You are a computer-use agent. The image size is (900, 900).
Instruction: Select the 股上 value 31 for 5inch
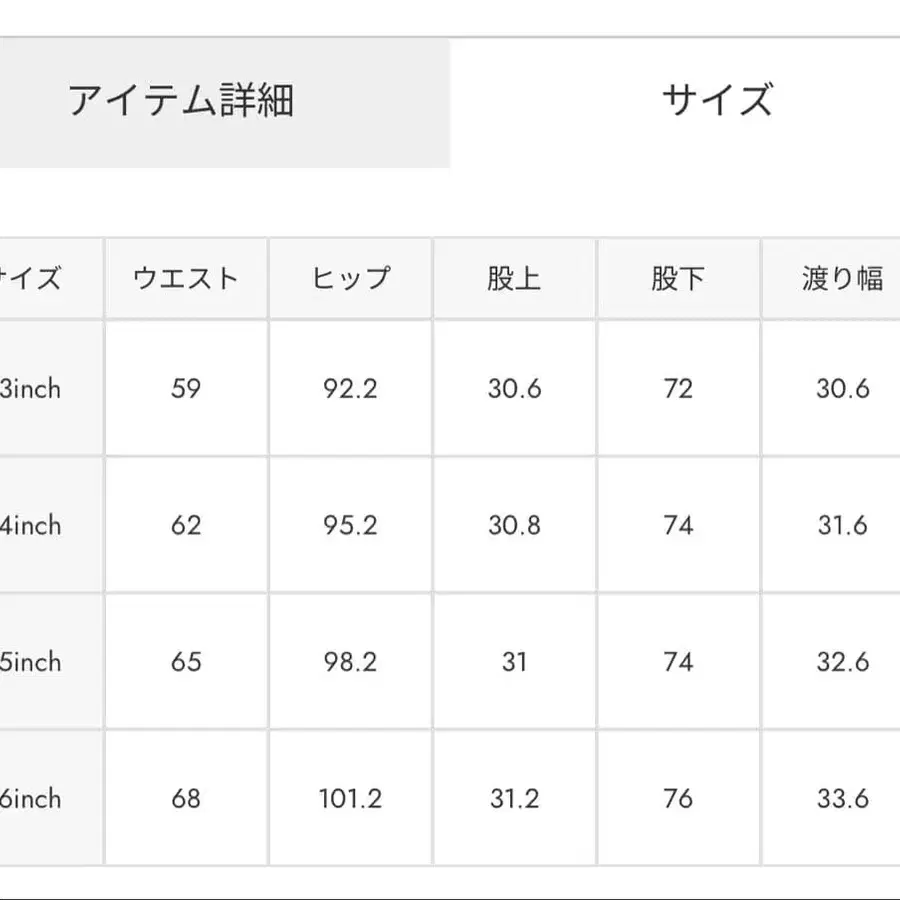point(514,662)
